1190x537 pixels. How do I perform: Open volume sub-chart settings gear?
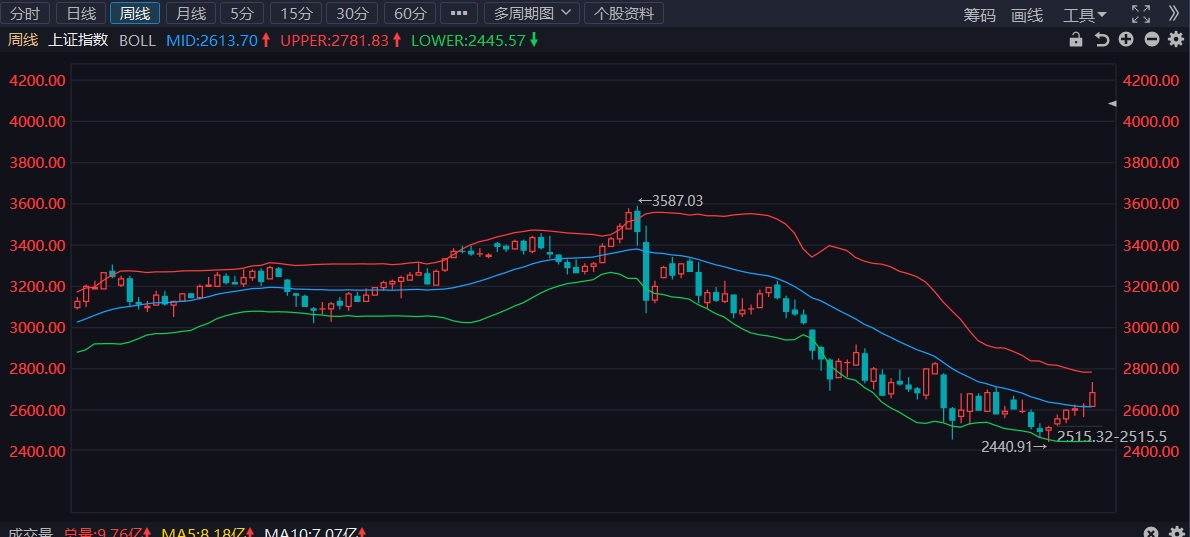click(1176, 532)
